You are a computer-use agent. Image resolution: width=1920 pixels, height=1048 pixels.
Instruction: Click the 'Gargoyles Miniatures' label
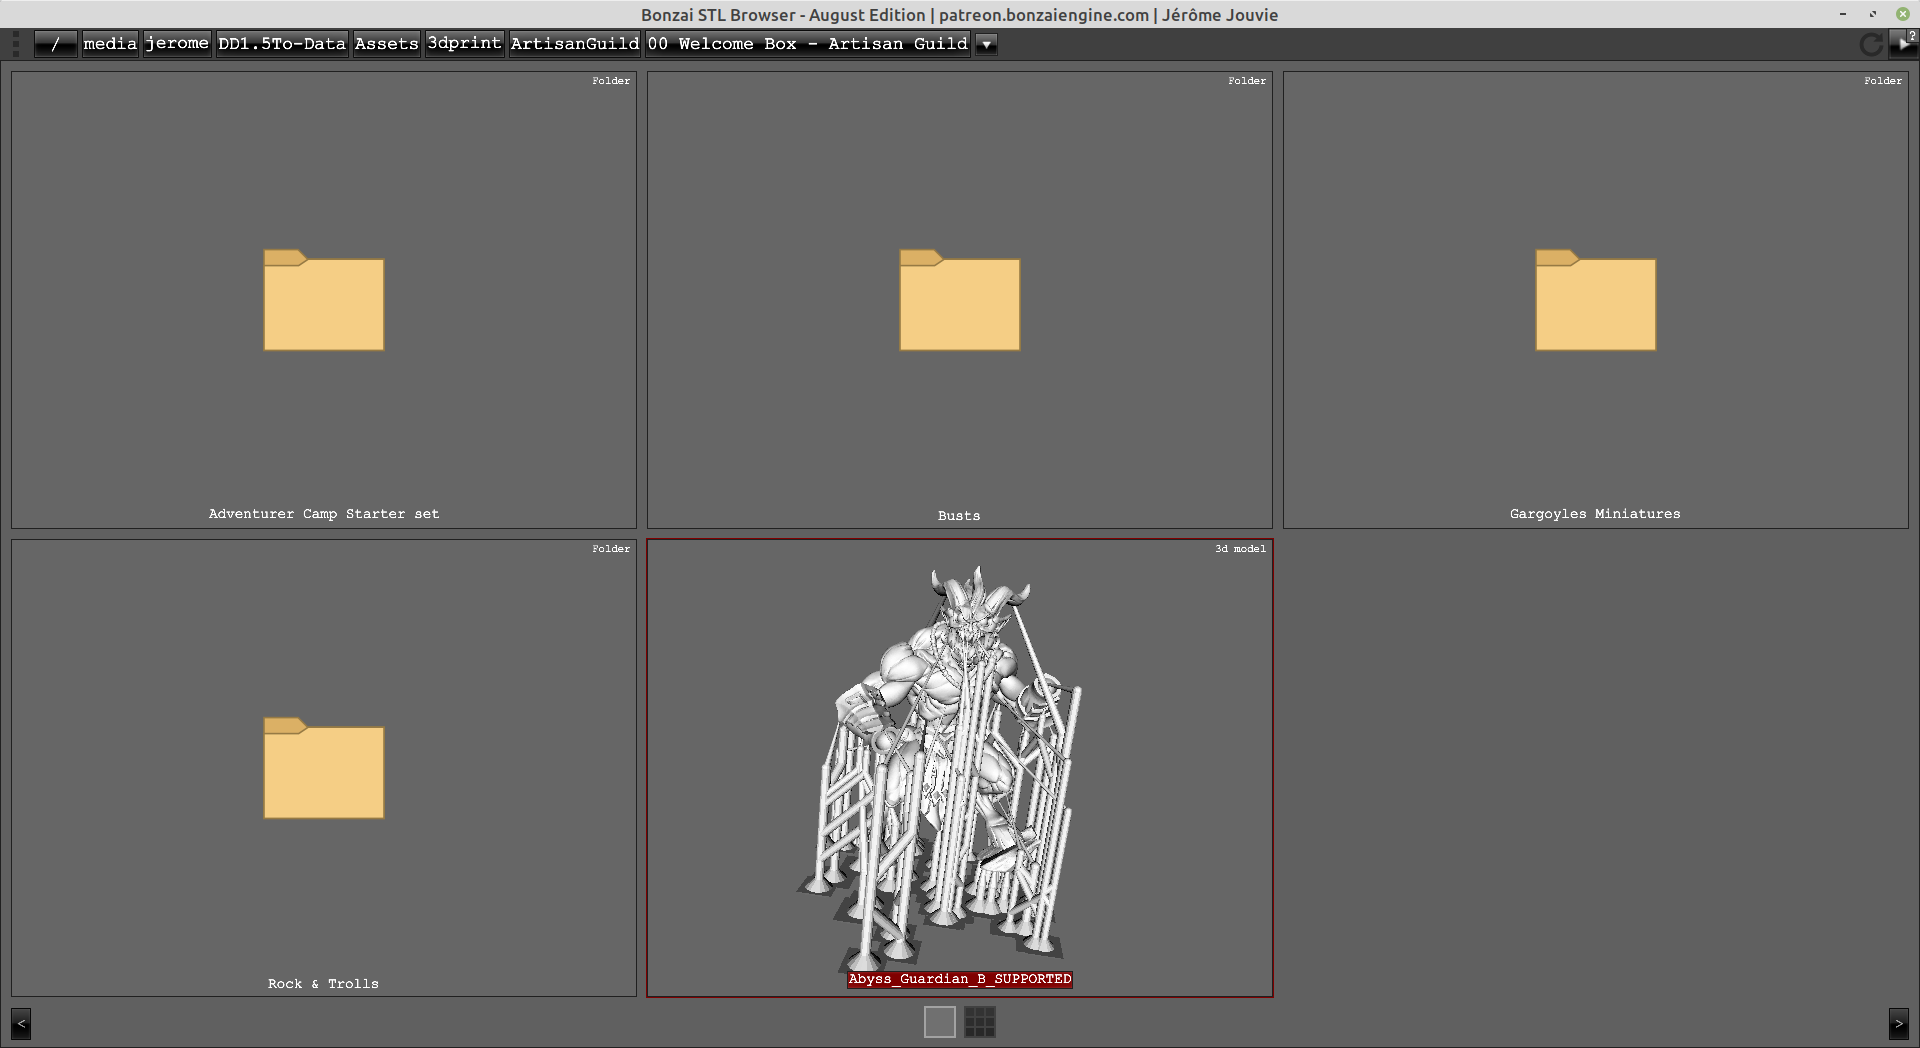[x=1595, y=514]
